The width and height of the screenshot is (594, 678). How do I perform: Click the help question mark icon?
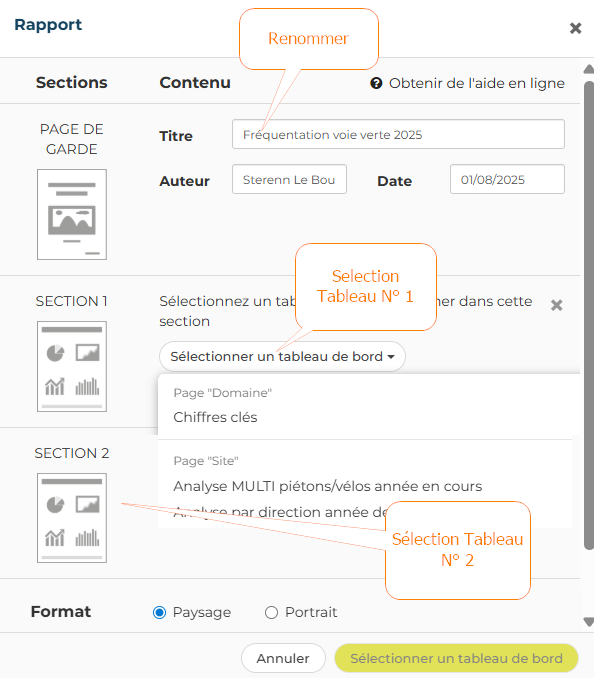(376, 83)
